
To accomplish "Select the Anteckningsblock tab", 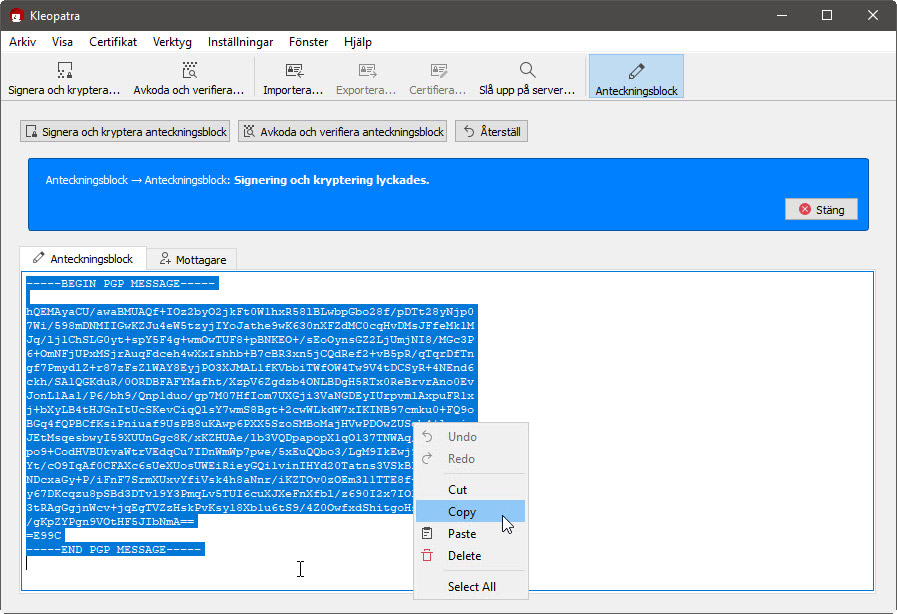I will point(83,259).
